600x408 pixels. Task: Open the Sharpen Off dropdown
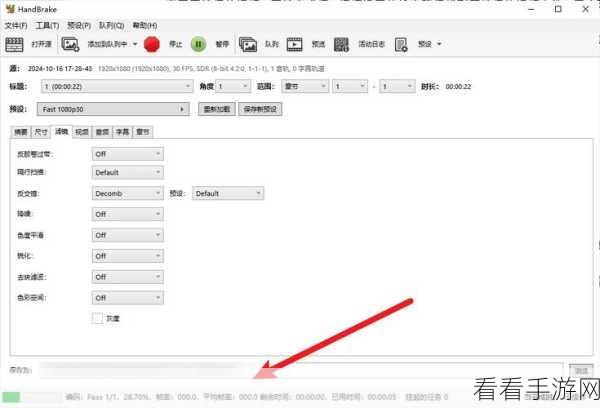pyautogui.click(x=128, y=256)
